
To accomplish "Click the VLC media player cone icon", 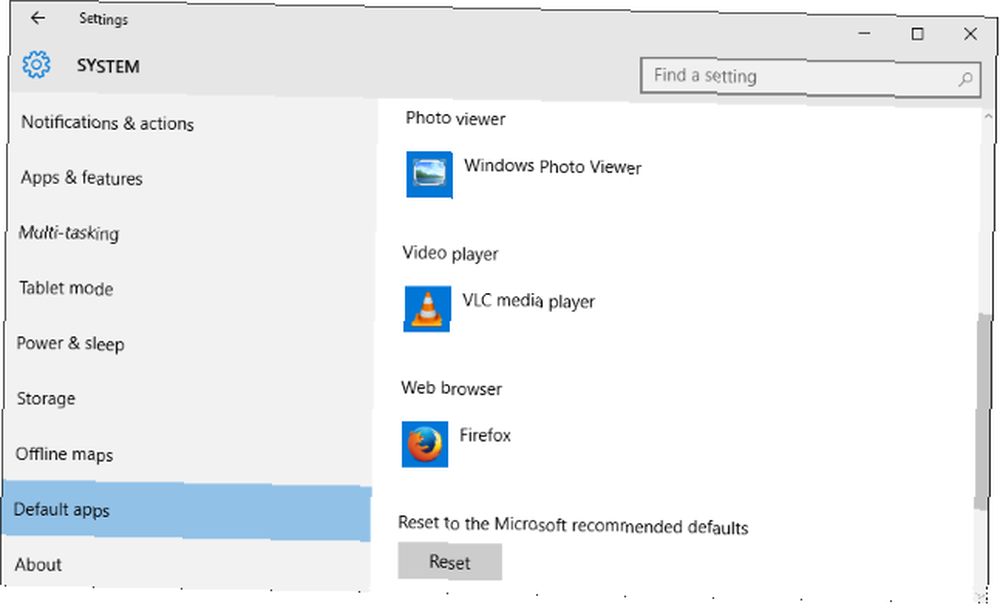I will 427,309.
